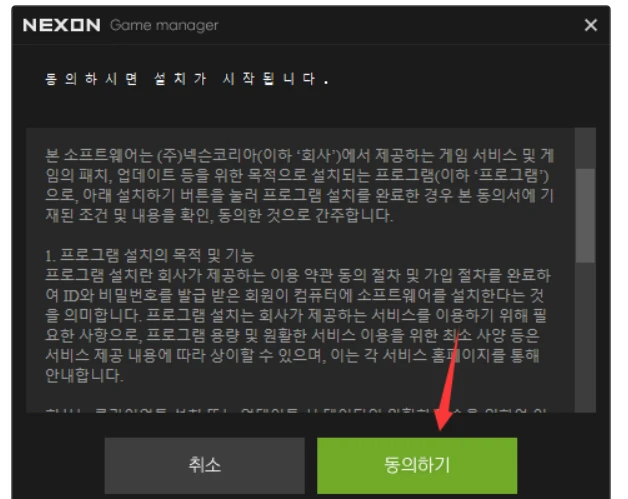This screenshot has width=628, height=499.
Task: Close the Nexon Game manager dialog
Action: pos(591,25)
